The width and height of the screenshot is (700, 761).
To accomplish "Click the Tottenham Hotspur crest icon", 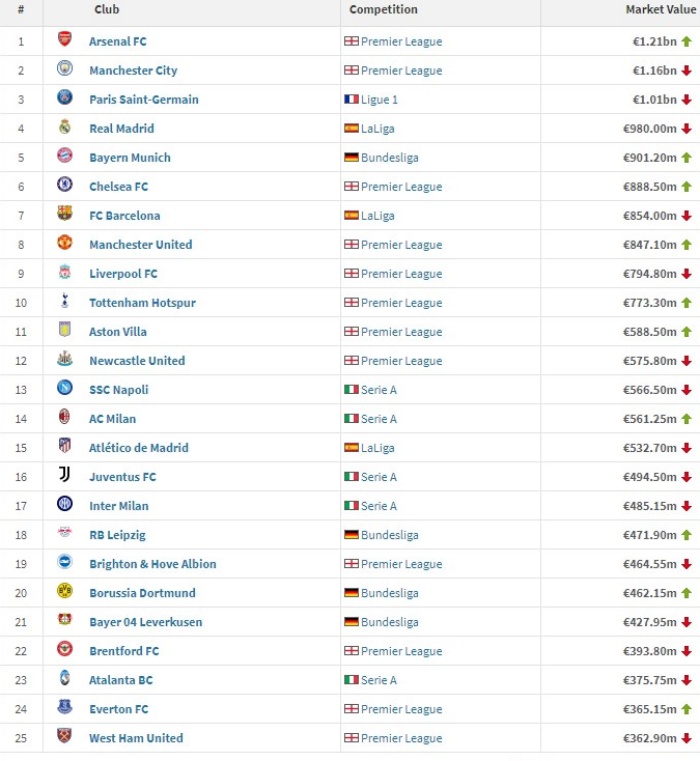I will click(x=65, y=300).
